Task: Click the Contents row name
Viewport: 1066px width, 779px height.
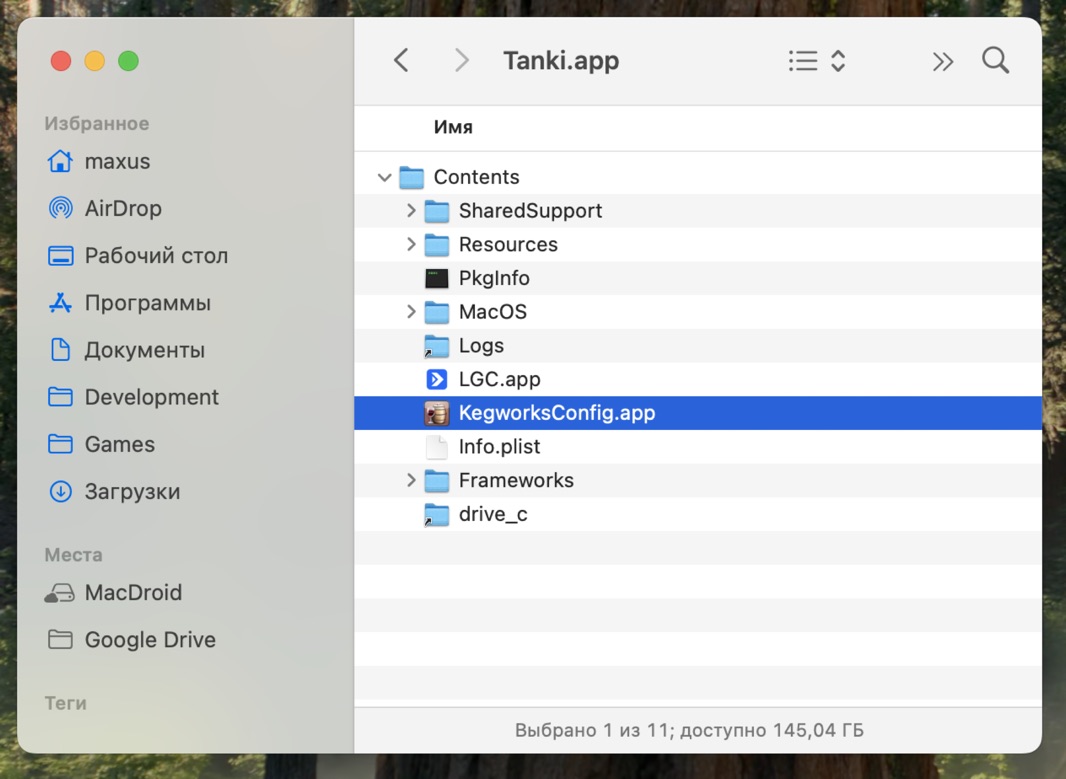Action: coord(476,177)
